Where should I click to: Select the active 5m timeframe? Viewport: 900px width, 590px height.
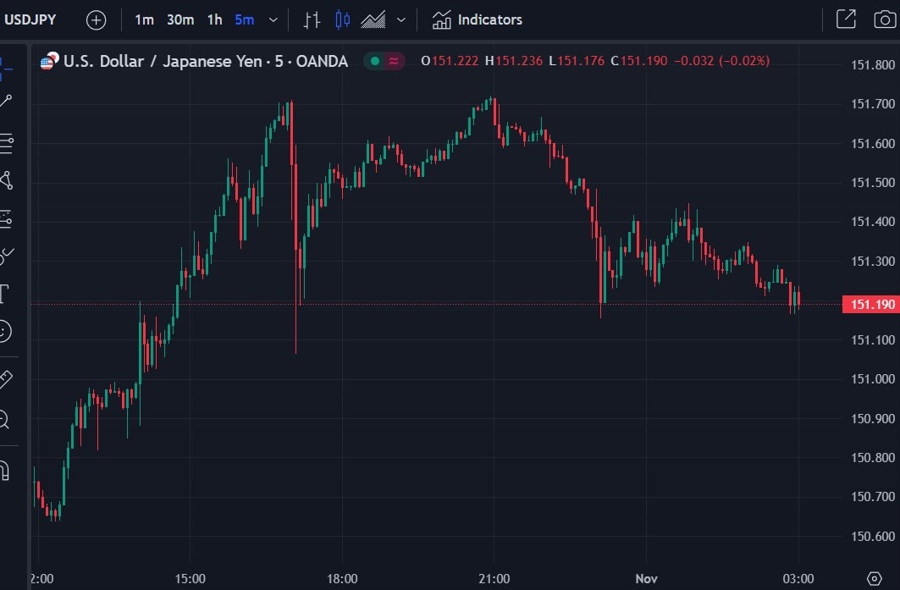pyautogui.click(x=245, y=20)
